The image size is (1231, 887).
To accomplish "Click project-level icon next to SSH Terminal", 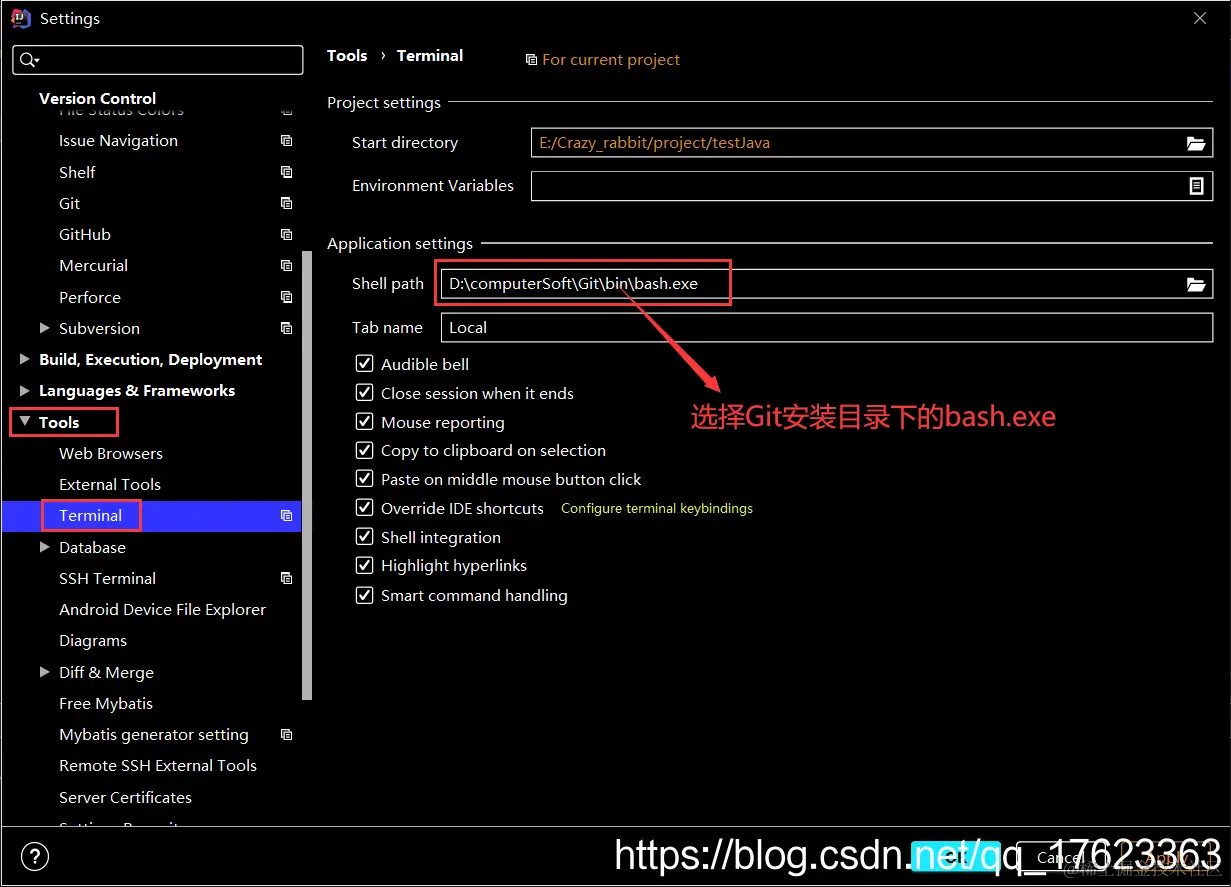I will tap(287, 578).
